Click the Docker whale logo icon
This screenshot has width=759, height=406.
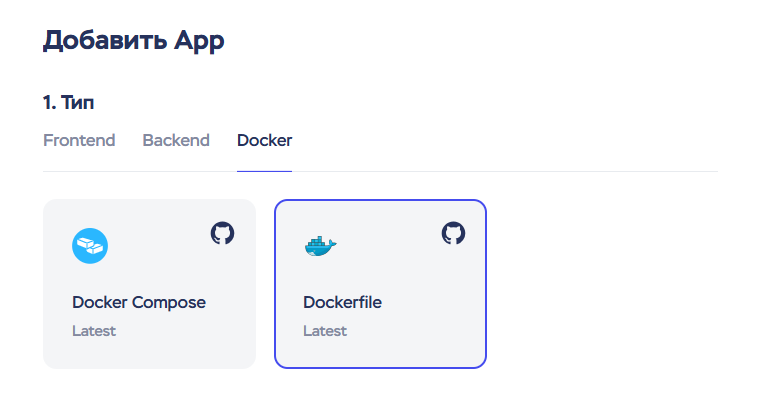coord(320,246)
